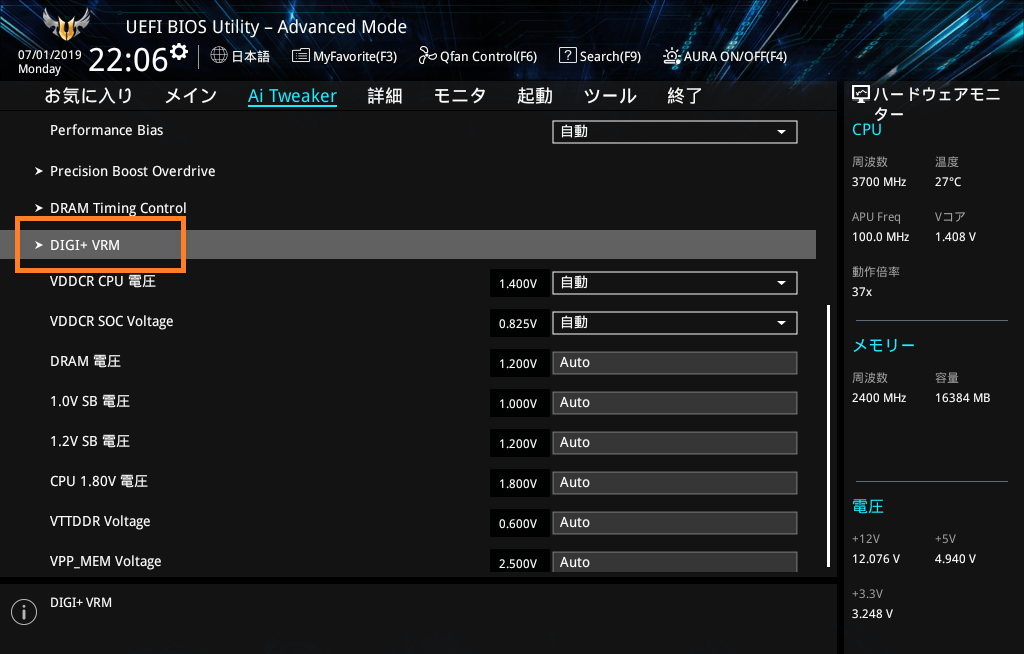Click the VTTDDR Voltage Auto field

(x=675, y=522)
